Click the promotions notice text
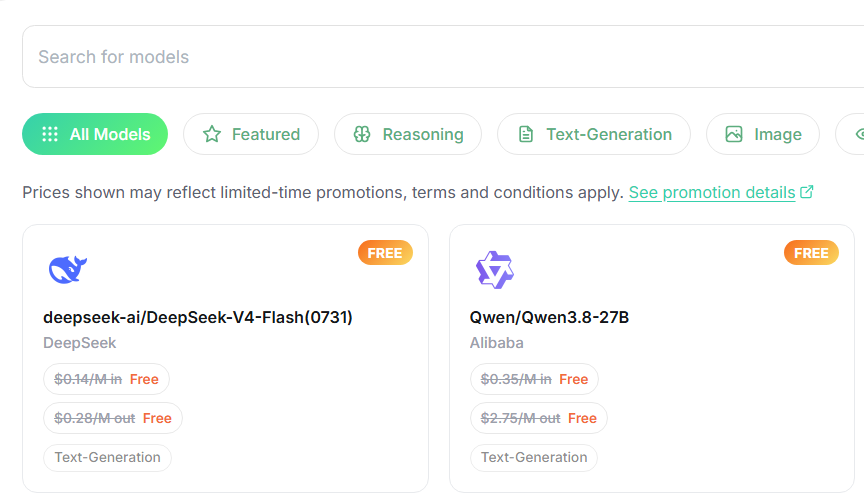The width and height of the screenshot is (864, 501). click(323, 192)
